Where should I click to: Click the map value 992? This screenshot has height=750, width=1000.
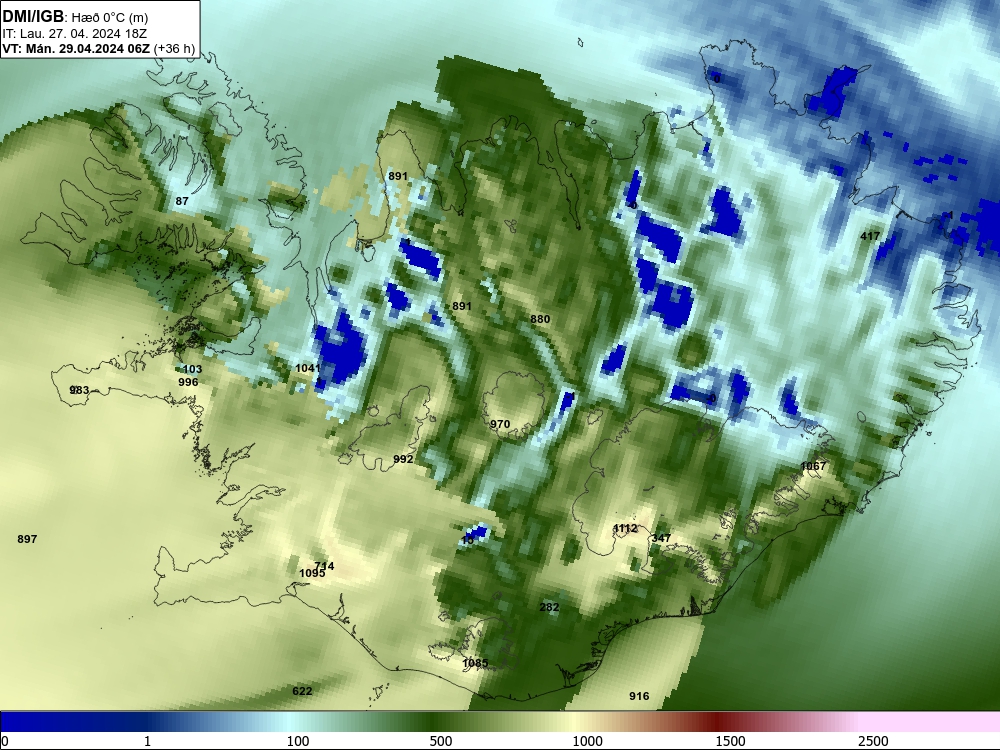tap(403, 459)
